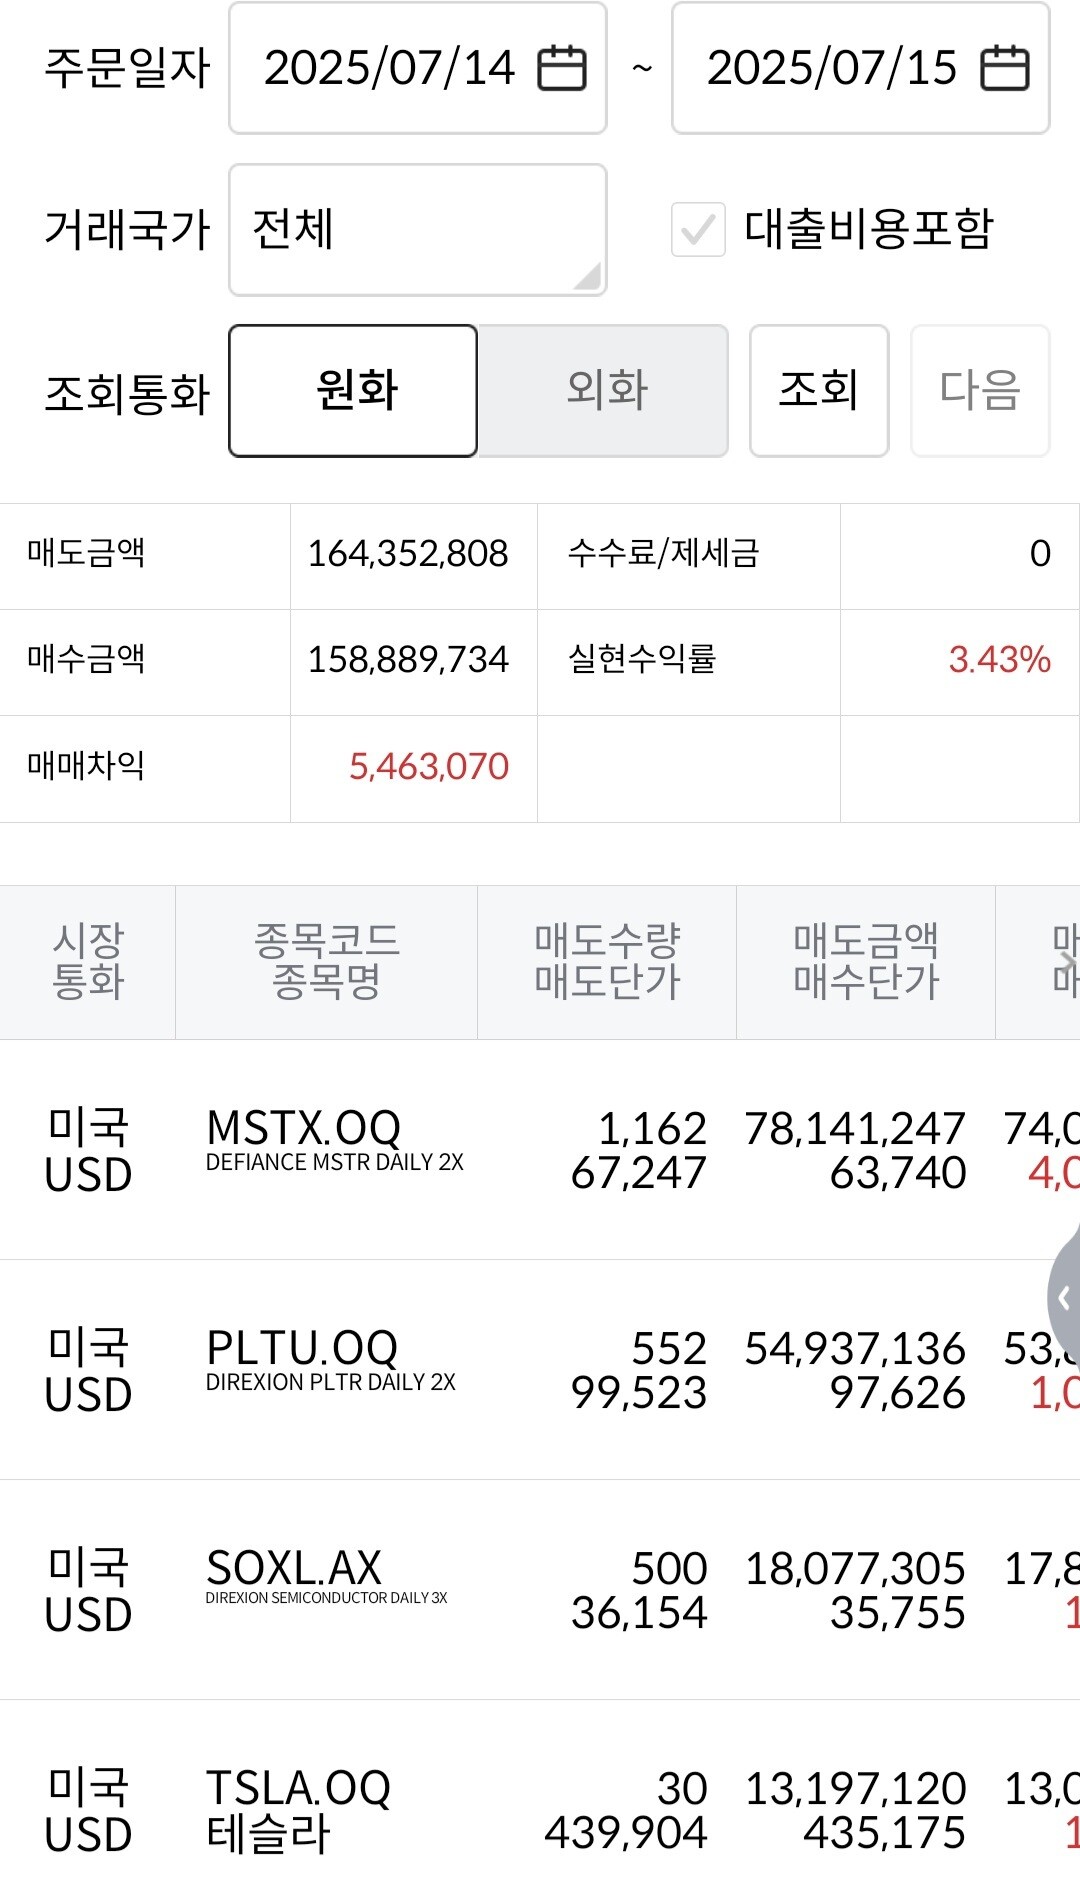Open the start date calendar icon

click(562, 68)
